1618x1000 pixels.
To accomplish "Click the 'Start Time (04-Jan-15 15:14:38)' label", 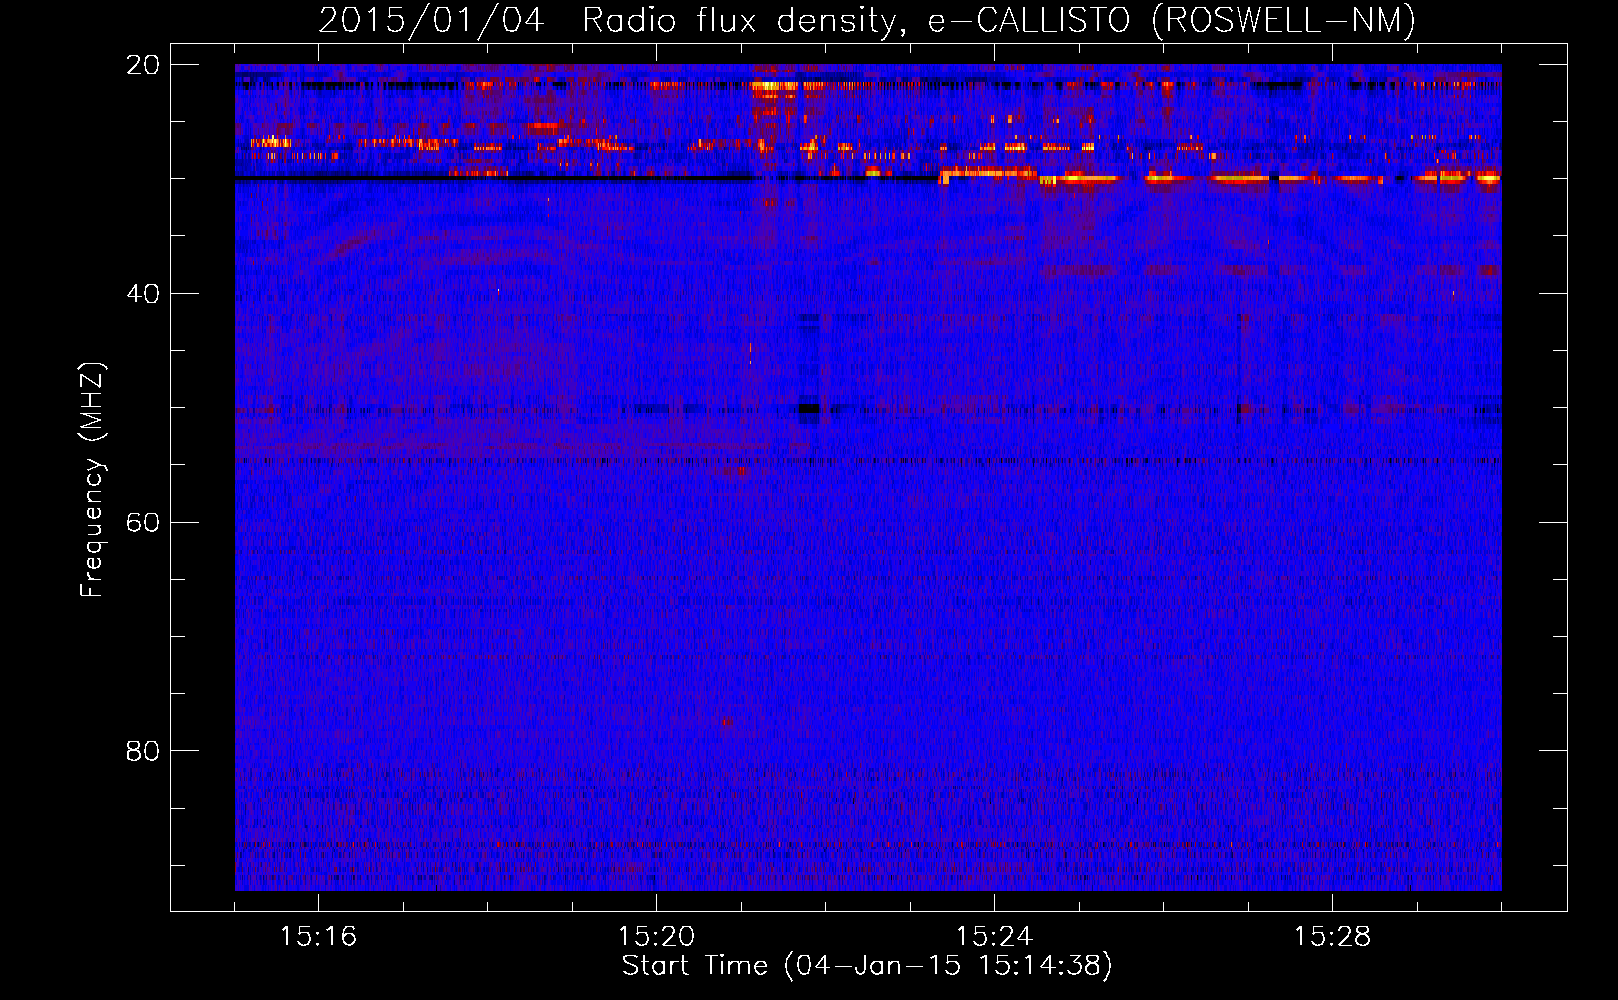I will point(867,966).
